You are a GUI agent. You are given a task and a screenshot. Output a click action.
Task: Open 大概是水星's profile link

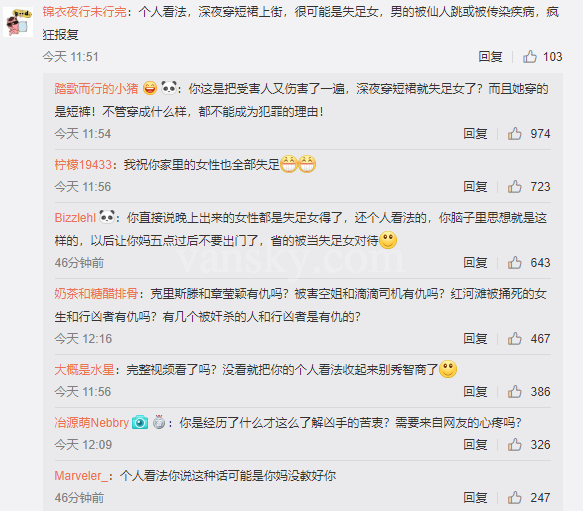tap(84, 370)
